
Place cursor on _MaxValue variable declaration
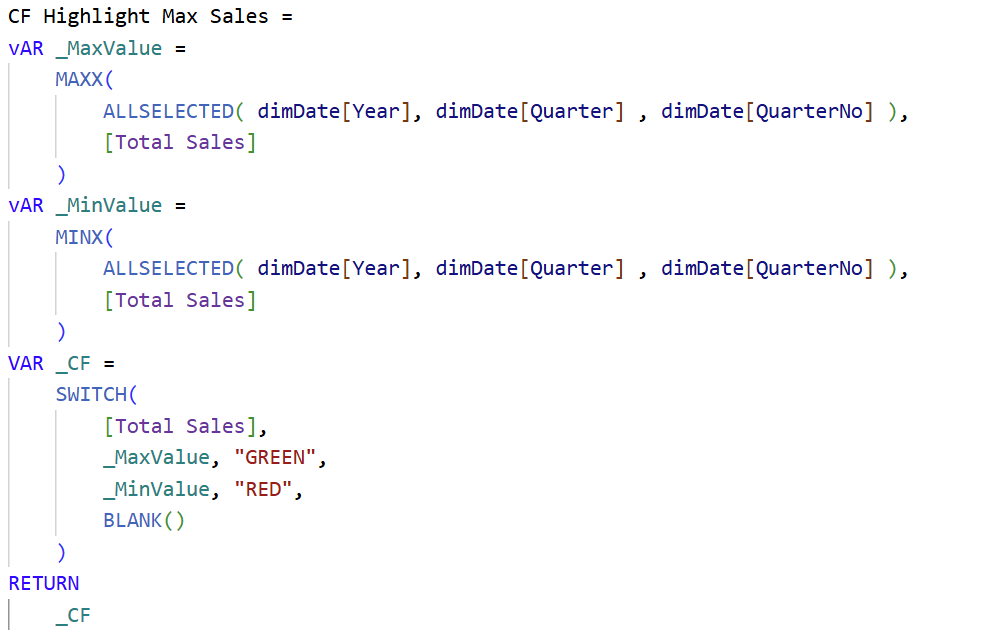109,48
